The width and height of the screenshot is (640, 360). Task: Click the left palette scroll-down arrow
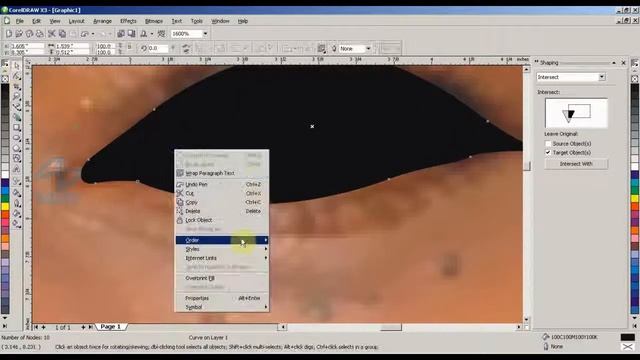coord(5,317)
